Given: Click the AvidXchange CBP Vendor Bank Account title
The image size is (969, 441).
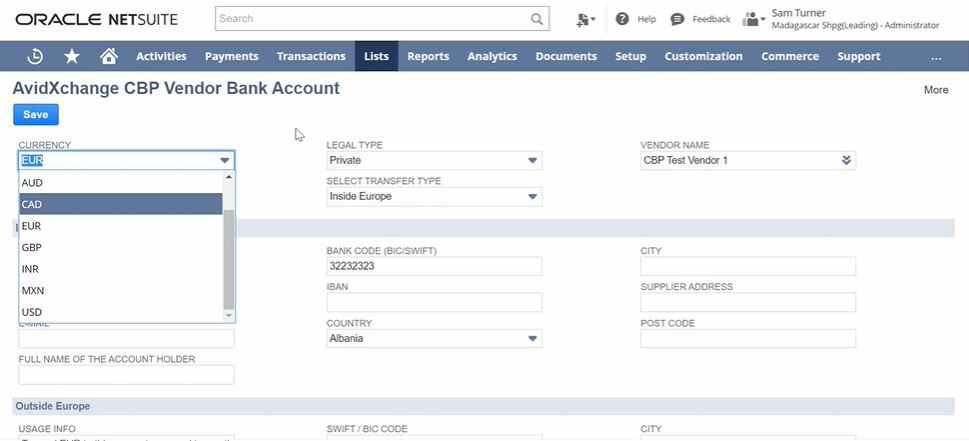Looking at the screenshot, I should (x=176, y=88).
